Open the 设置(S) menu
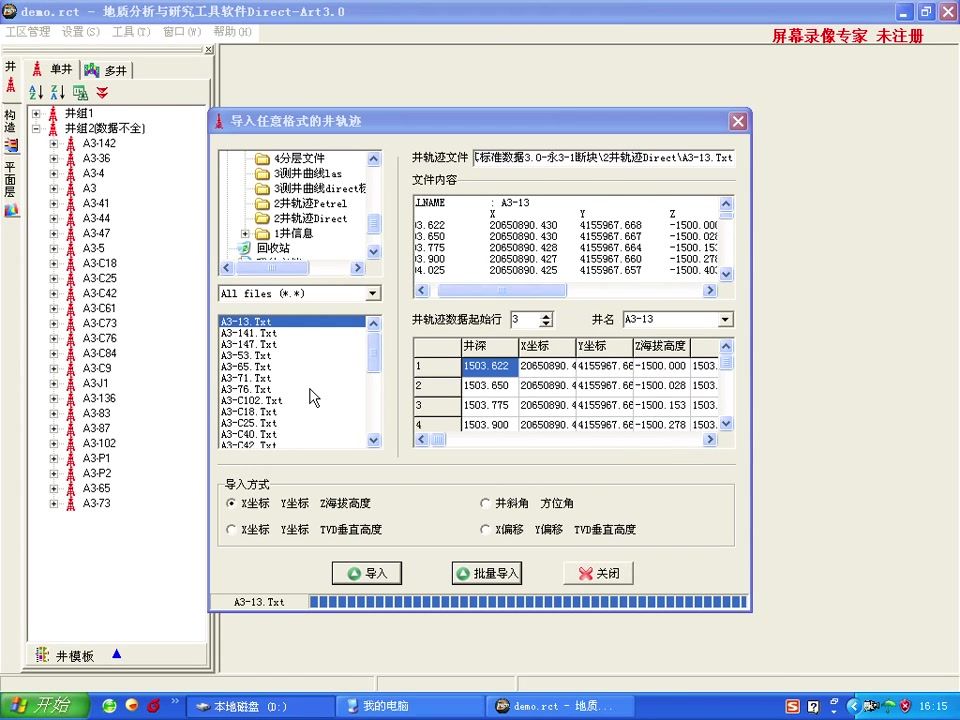 81,32
